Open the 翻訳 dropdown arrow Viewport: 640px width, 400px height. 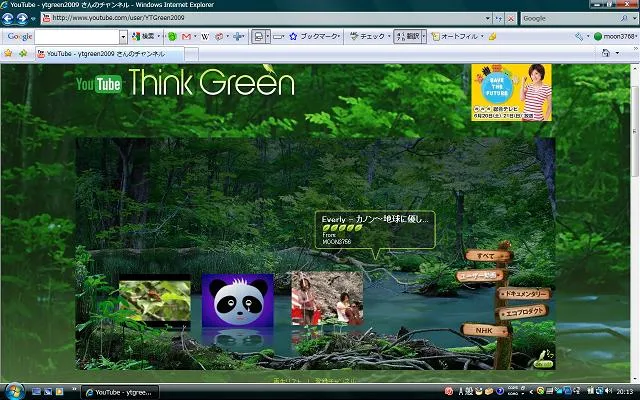click(424, 36)
